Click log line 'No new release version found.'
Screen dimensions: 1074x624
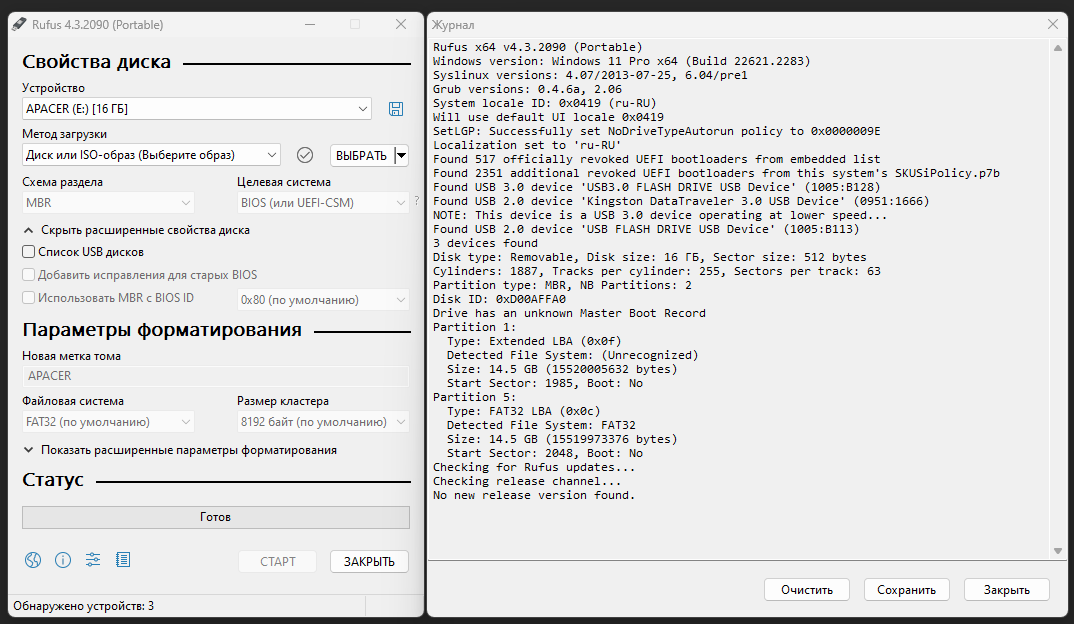pyautogui.click(x=534, y=495)
